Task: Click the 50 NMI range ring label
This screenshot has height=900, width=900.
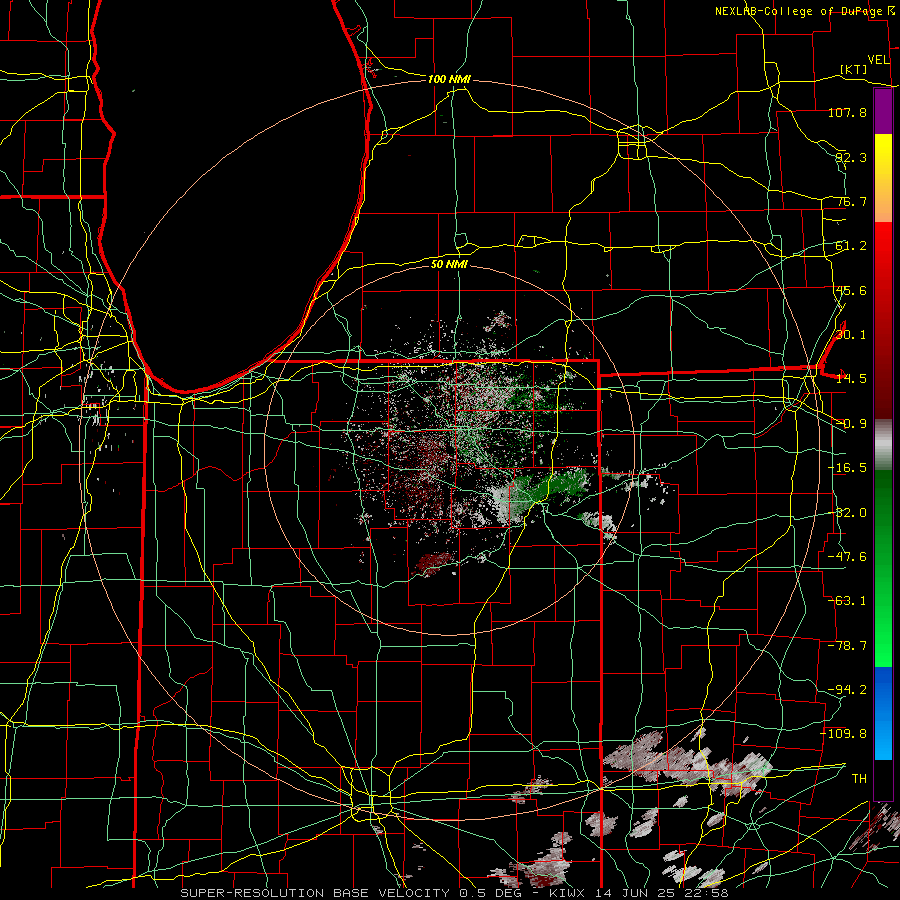Action: click(449, 264)
